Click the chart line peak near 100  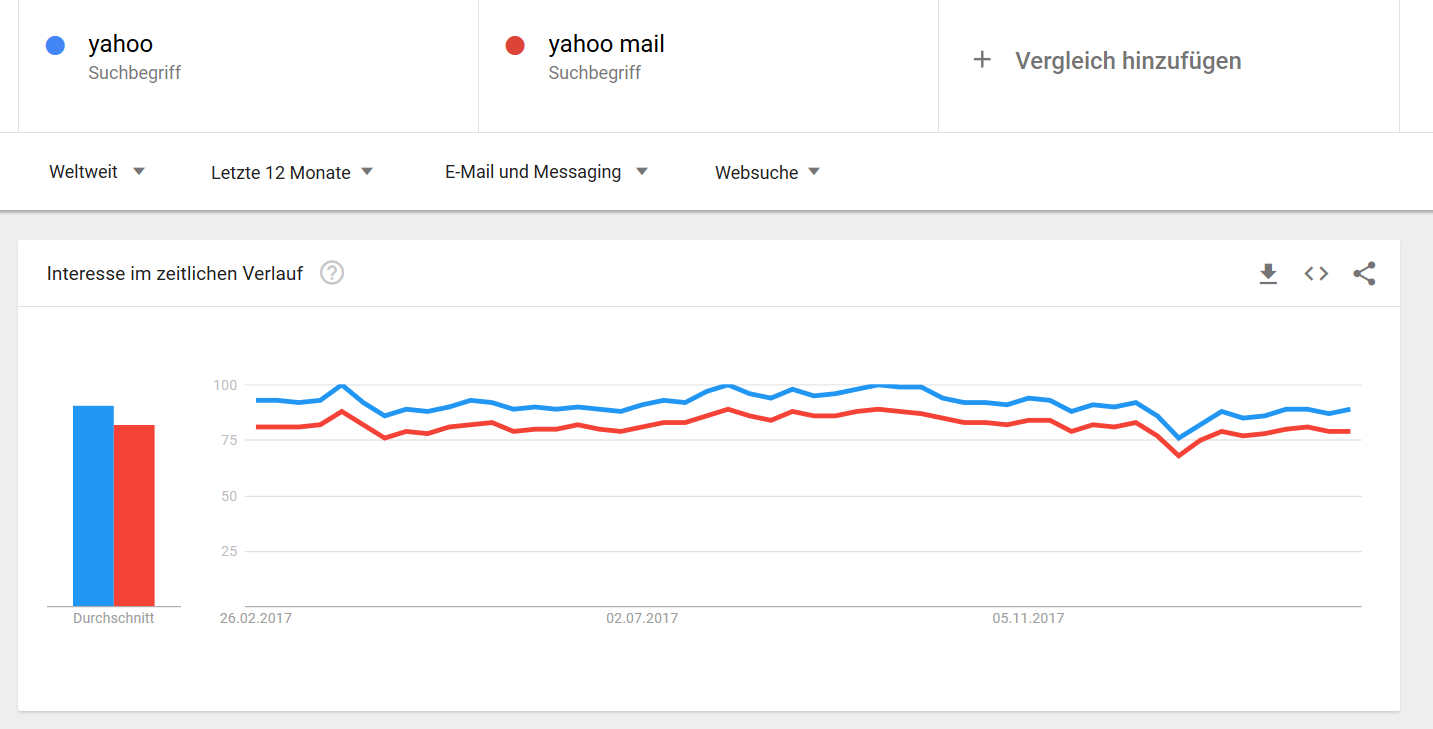(340, 384)
